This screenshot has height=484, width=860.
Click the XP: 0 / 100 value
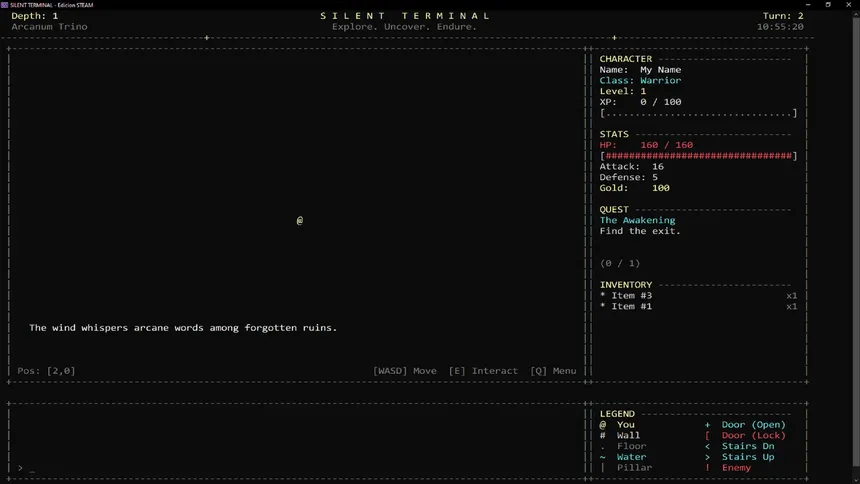(x=660, y=102)
